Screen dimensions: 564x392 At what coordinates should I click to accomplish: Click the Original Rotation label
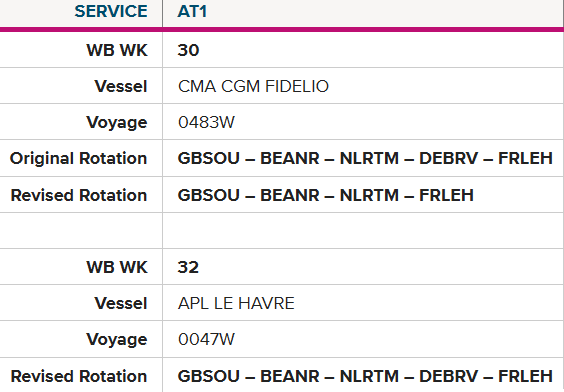coord(78,158)
